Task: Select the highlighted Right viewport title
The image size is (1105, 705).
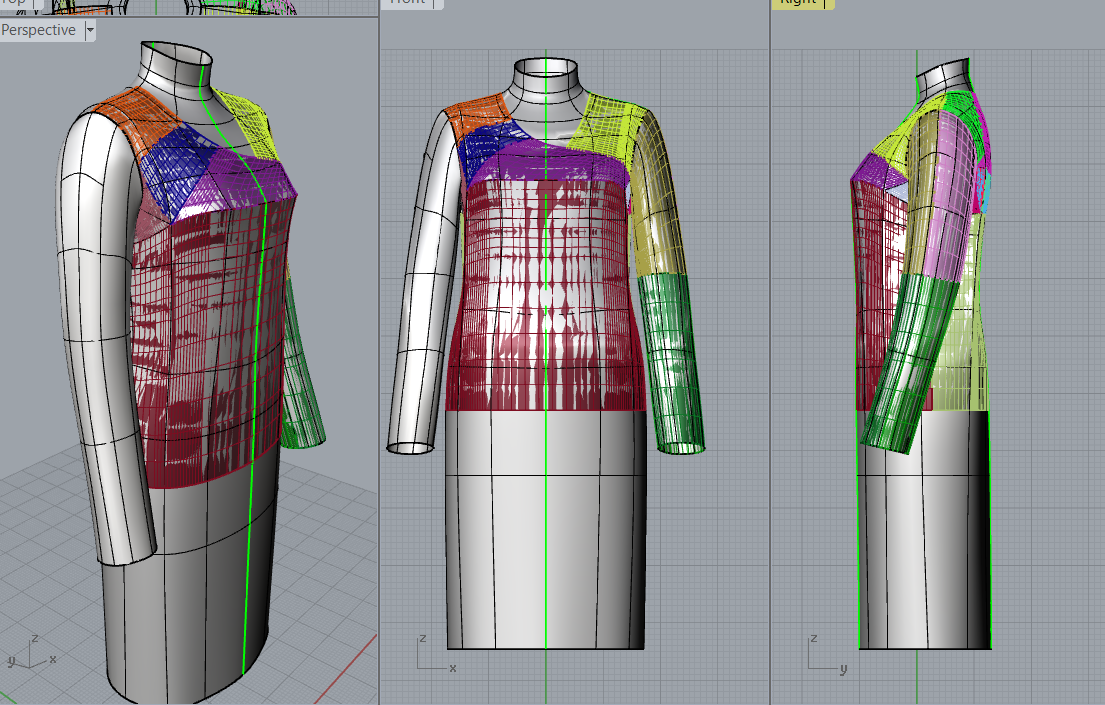Action: click(x=799, y=3)
